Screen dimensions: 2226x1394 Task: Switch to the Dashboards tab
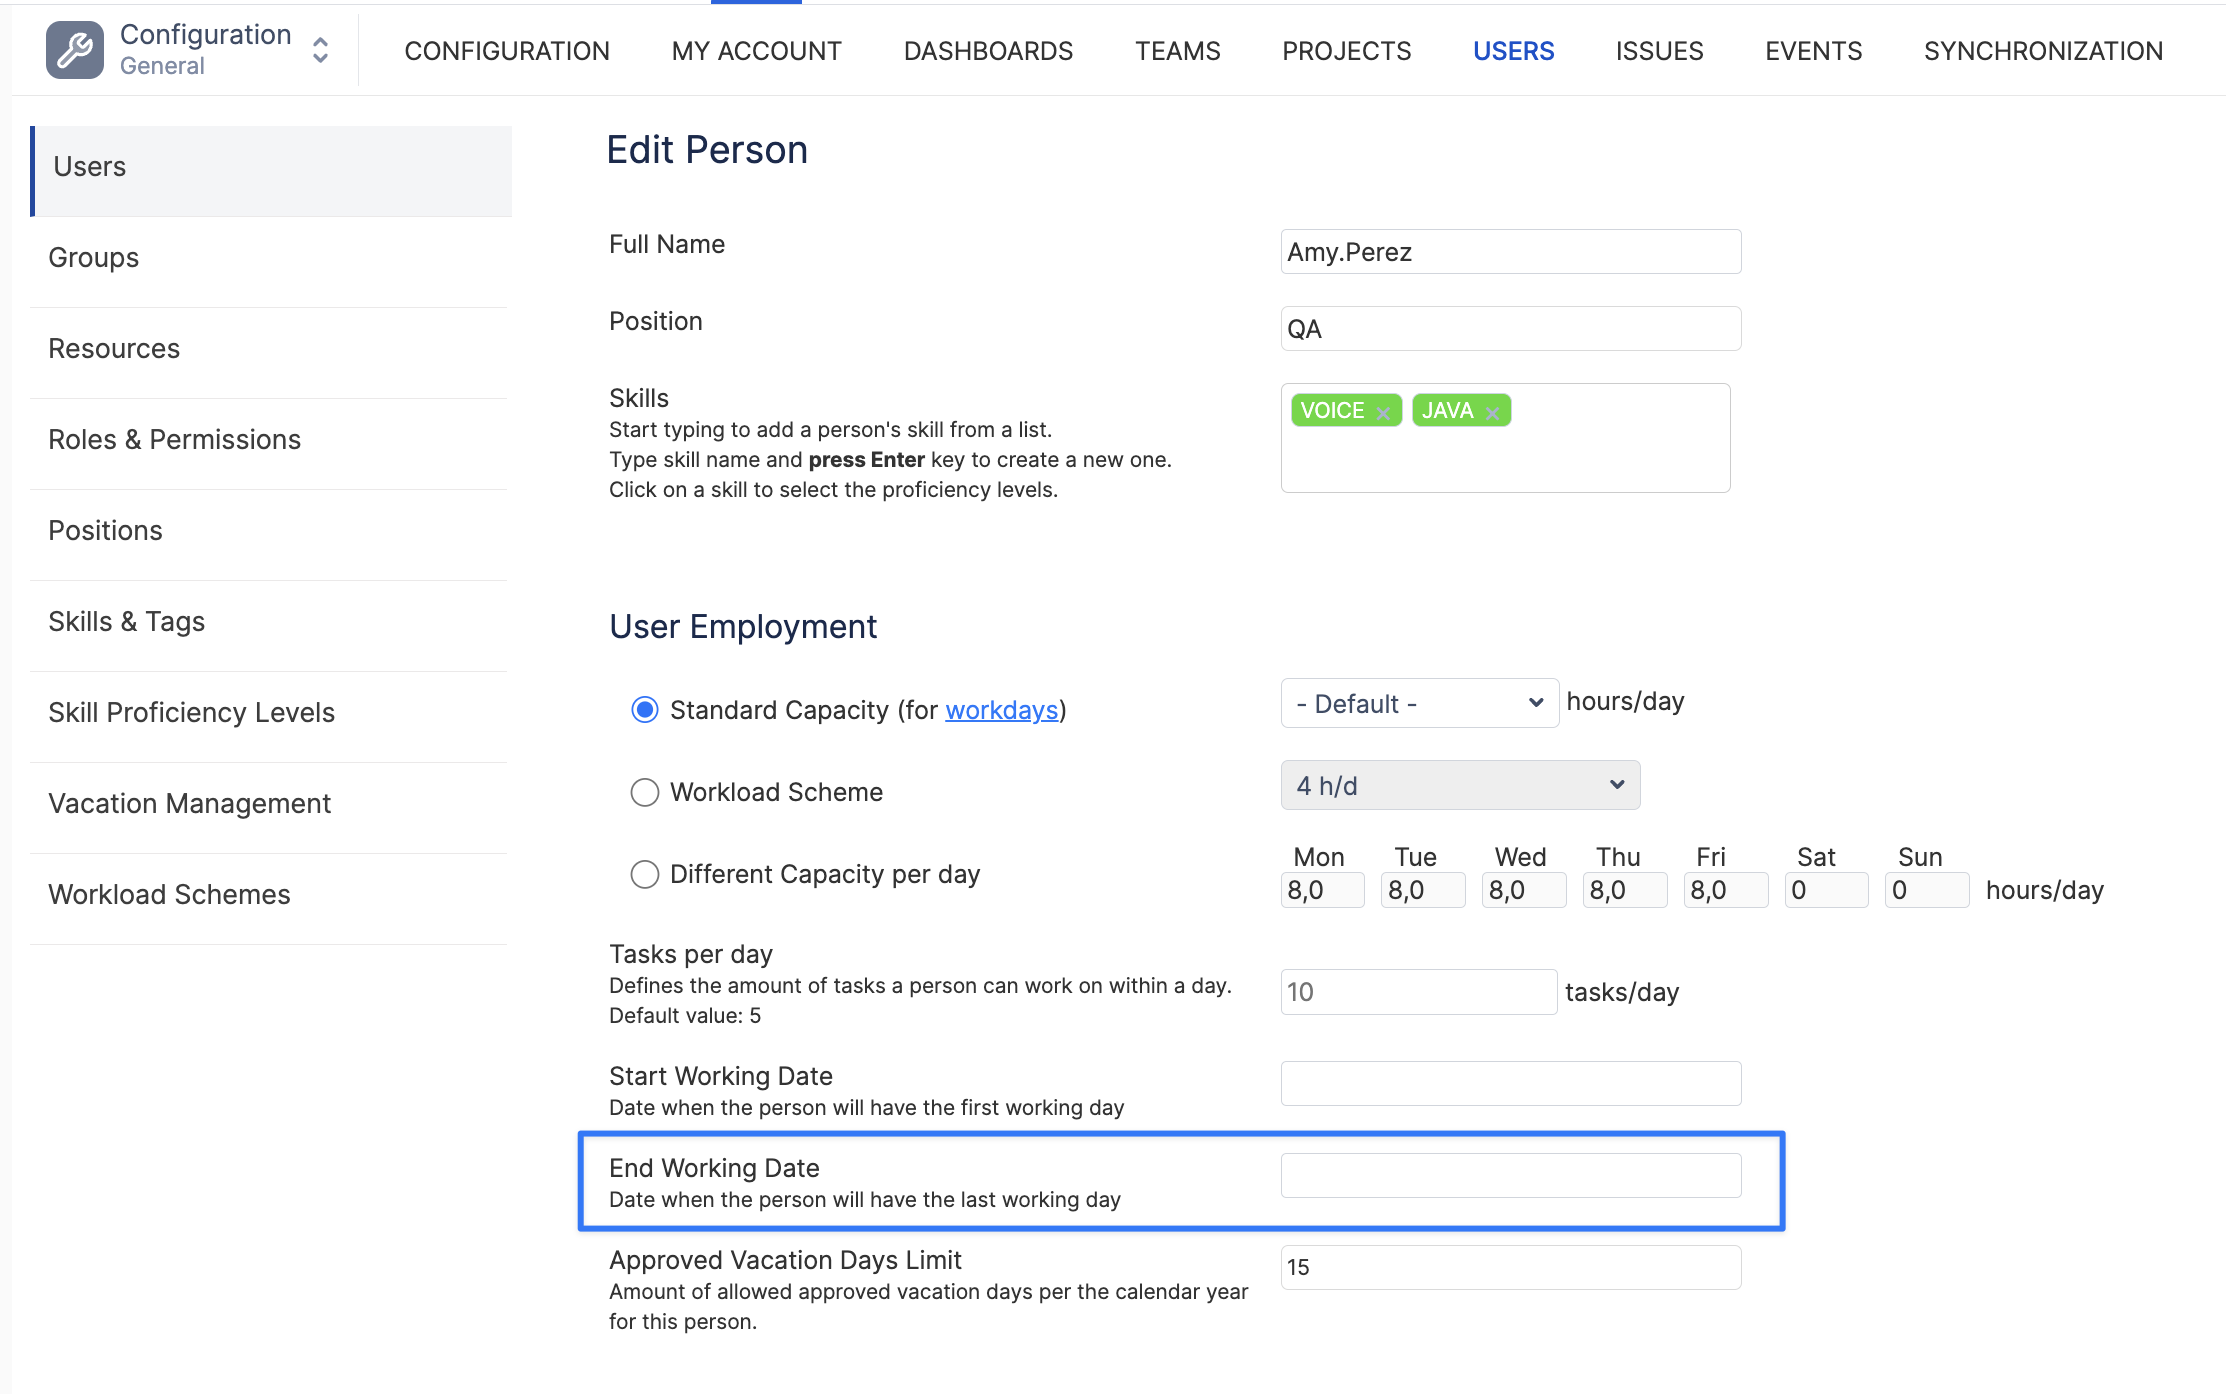pos(987,51)
